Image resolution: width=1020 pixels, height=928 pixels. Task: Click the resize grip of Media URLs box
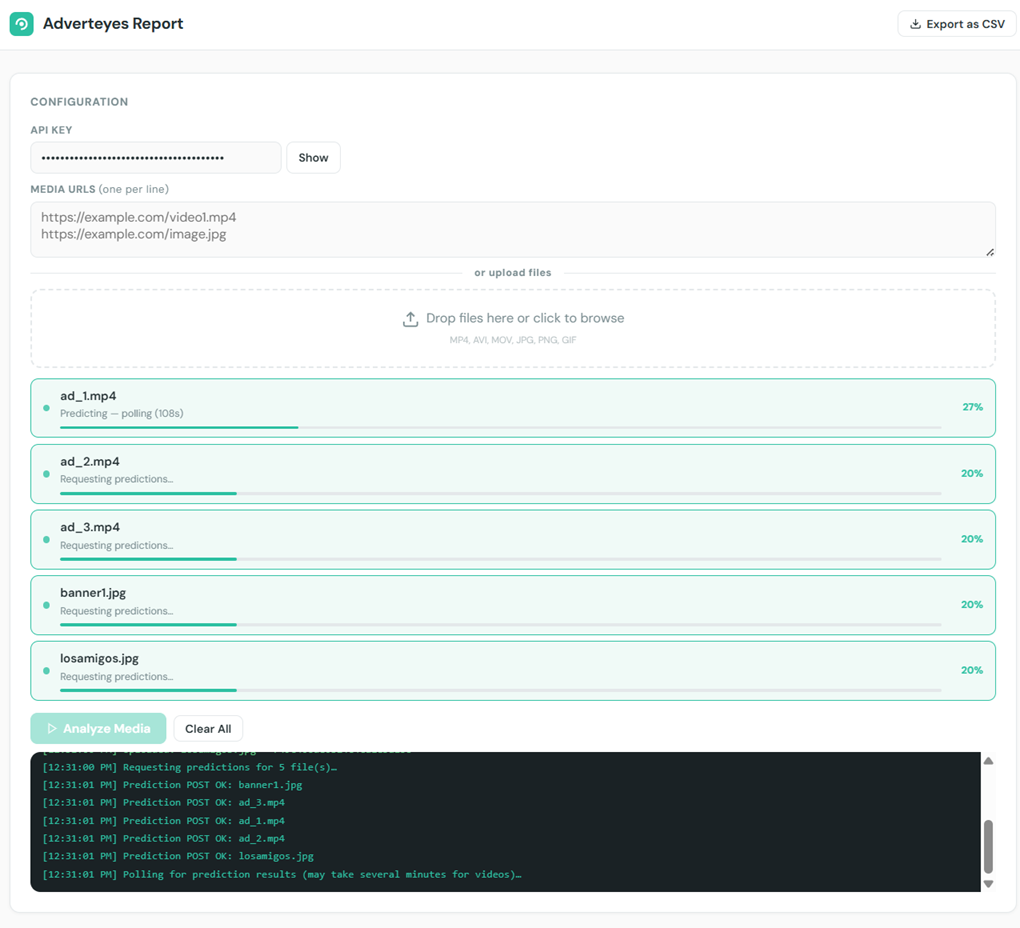click(x=989, y=252)
